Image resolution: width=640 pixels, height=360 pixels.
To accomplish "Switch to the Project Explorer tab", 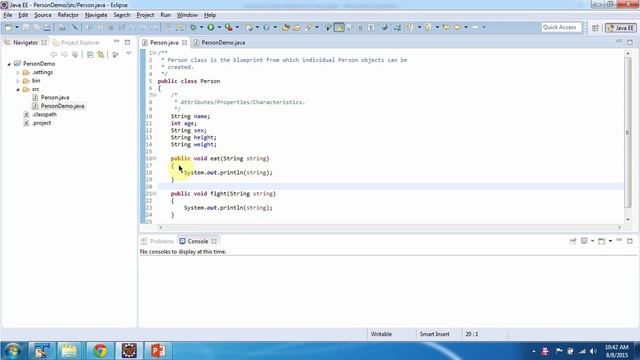I will (x=77, y=42).
